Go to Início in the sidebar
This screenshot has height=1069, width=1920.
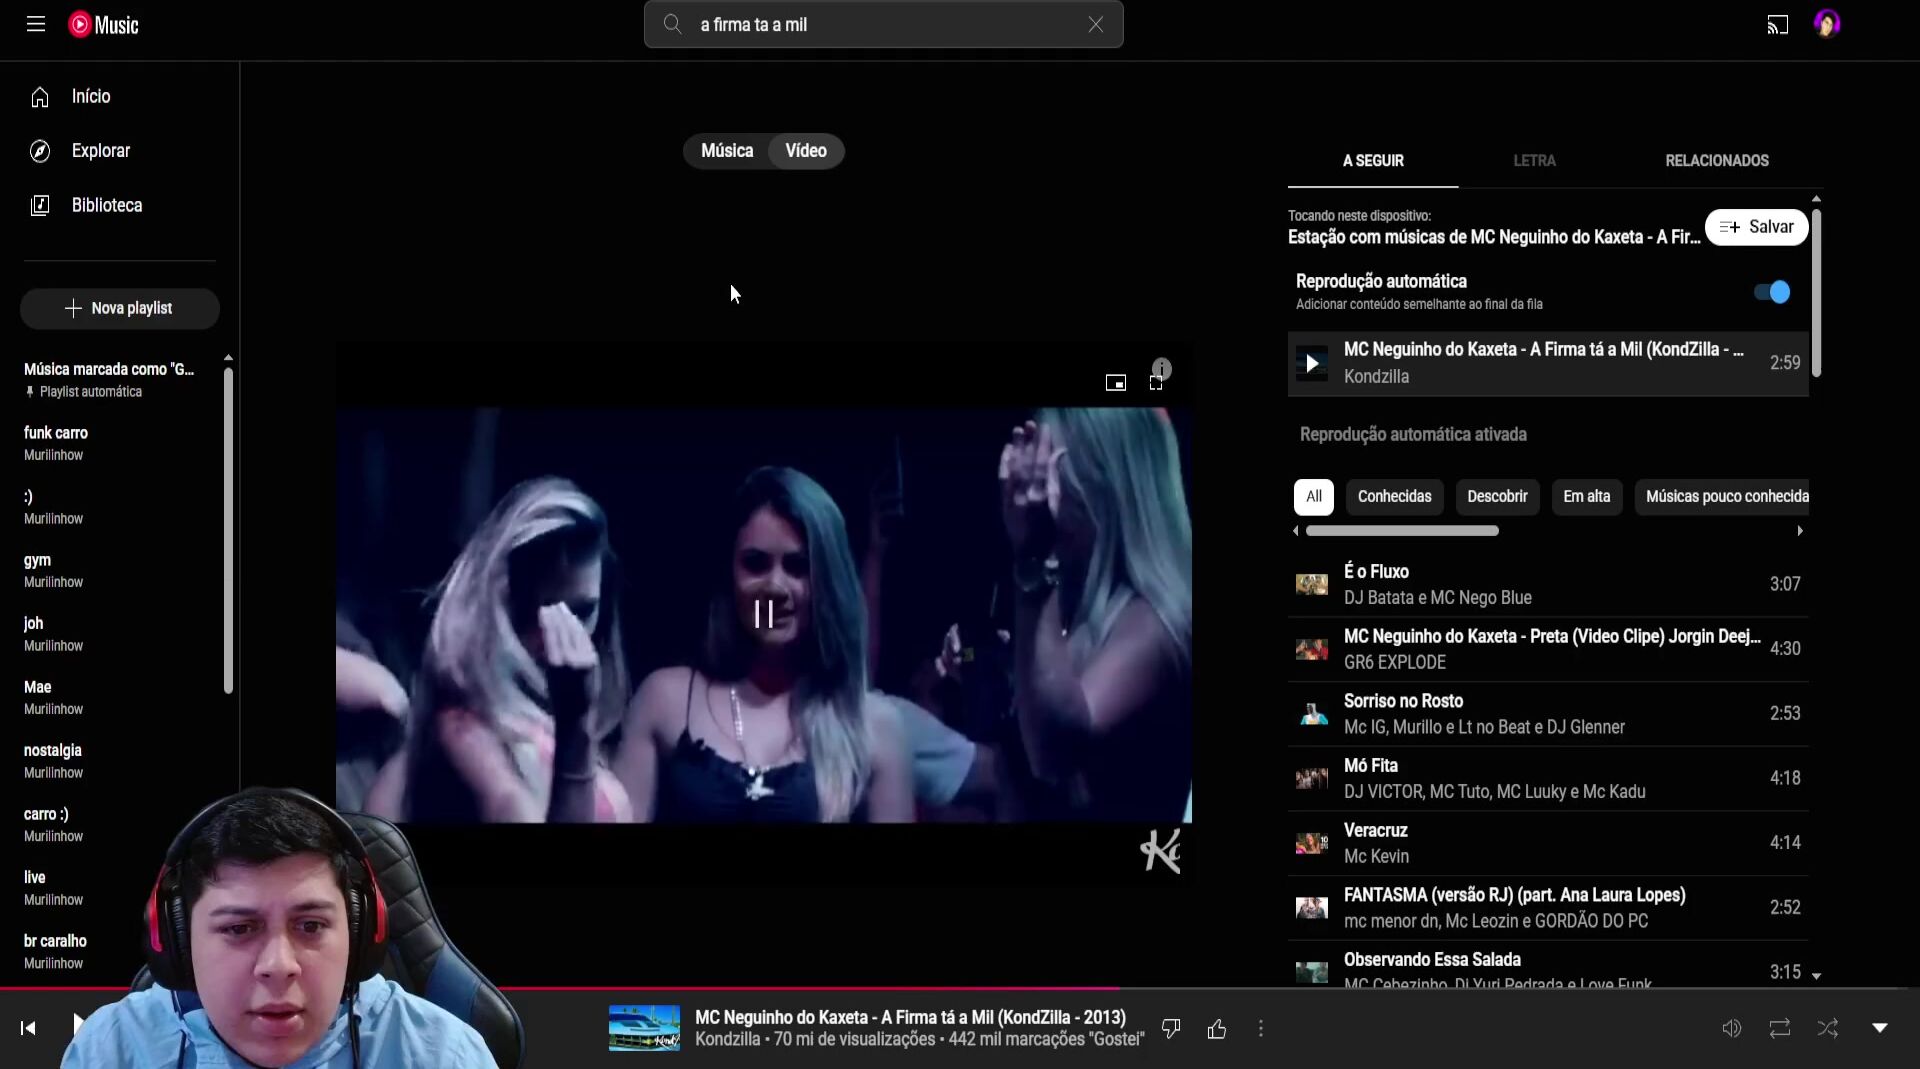pos(120,97)
